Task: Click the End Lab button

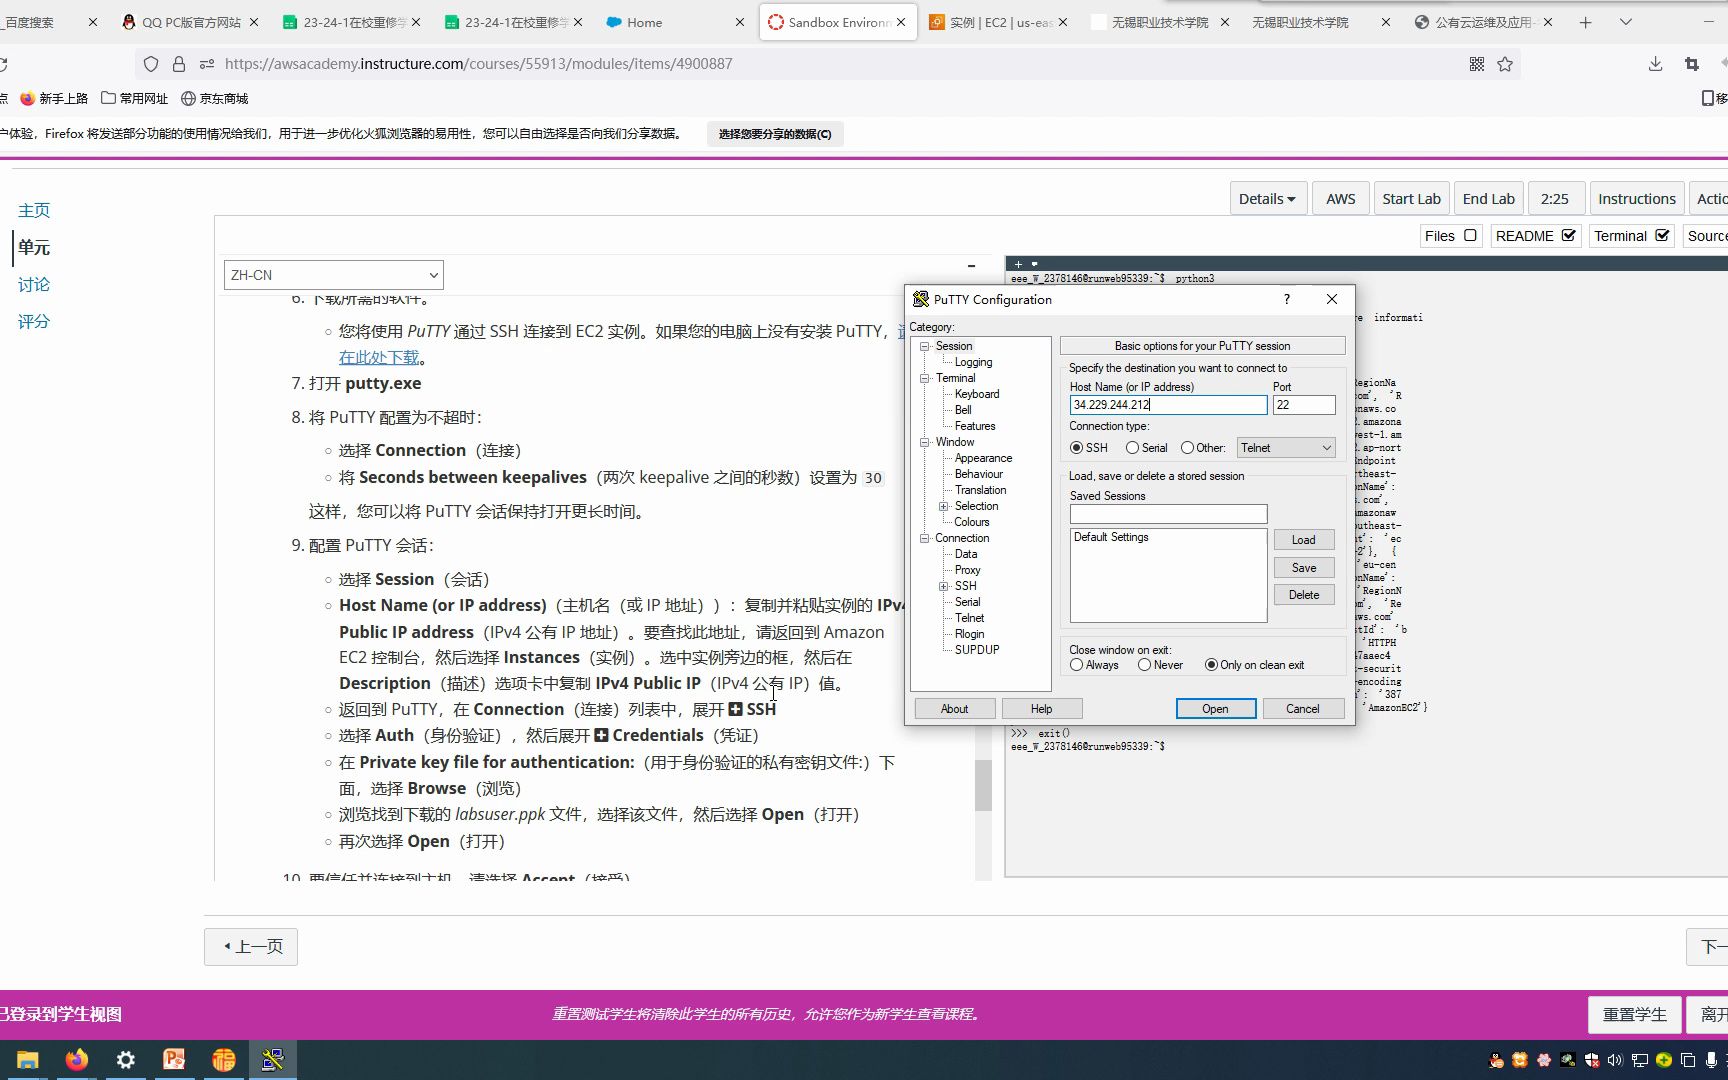Action: (x=1488, y=197)
